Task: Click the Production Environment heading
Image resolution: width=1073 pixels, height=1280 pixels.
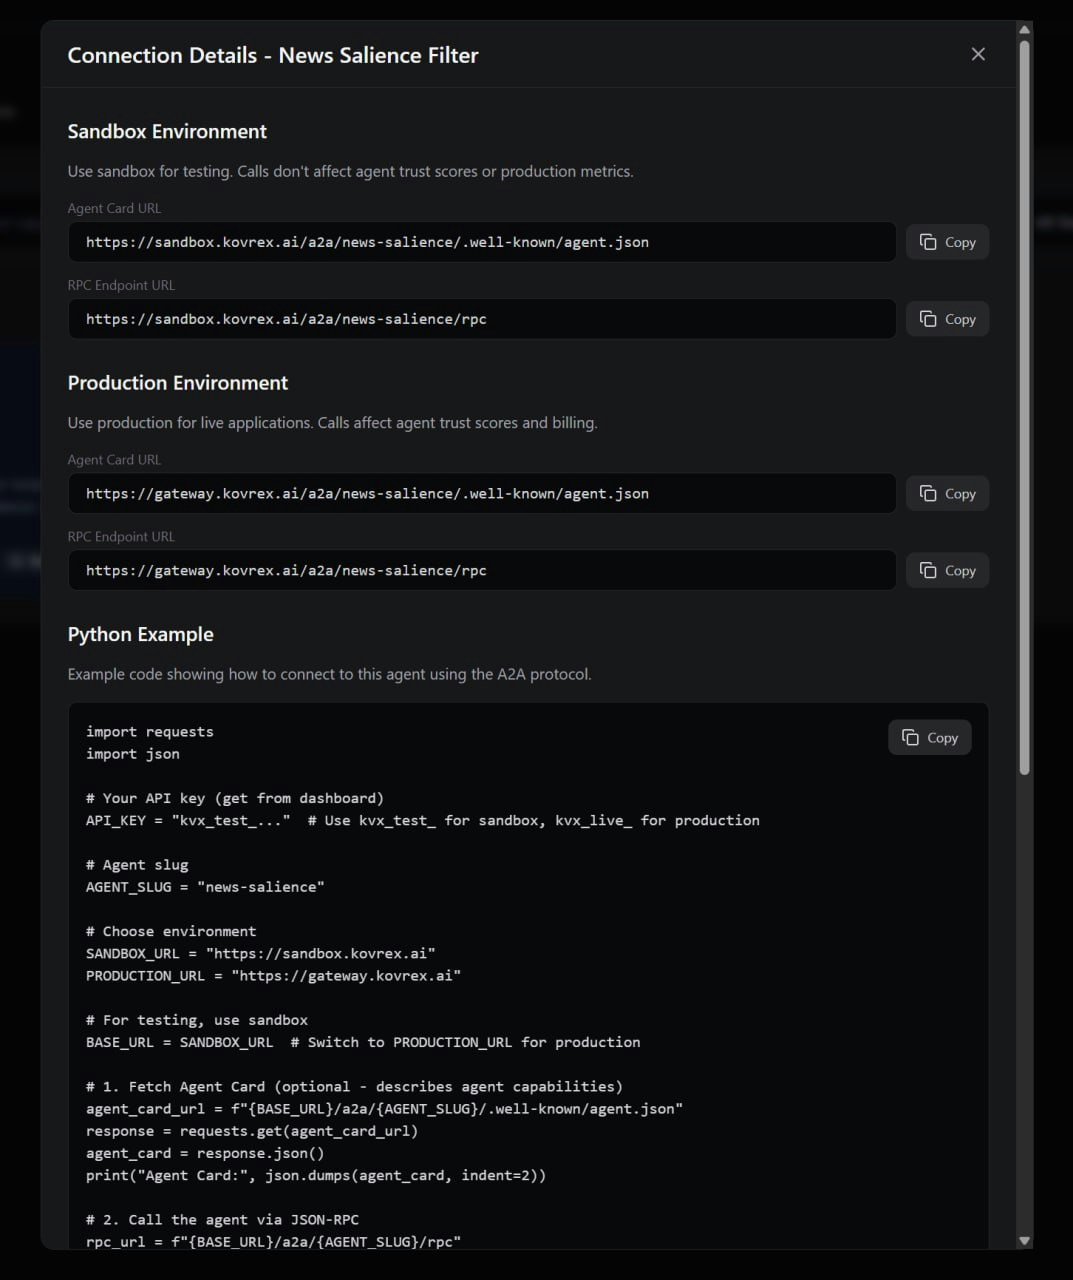Action: [177, 382]
